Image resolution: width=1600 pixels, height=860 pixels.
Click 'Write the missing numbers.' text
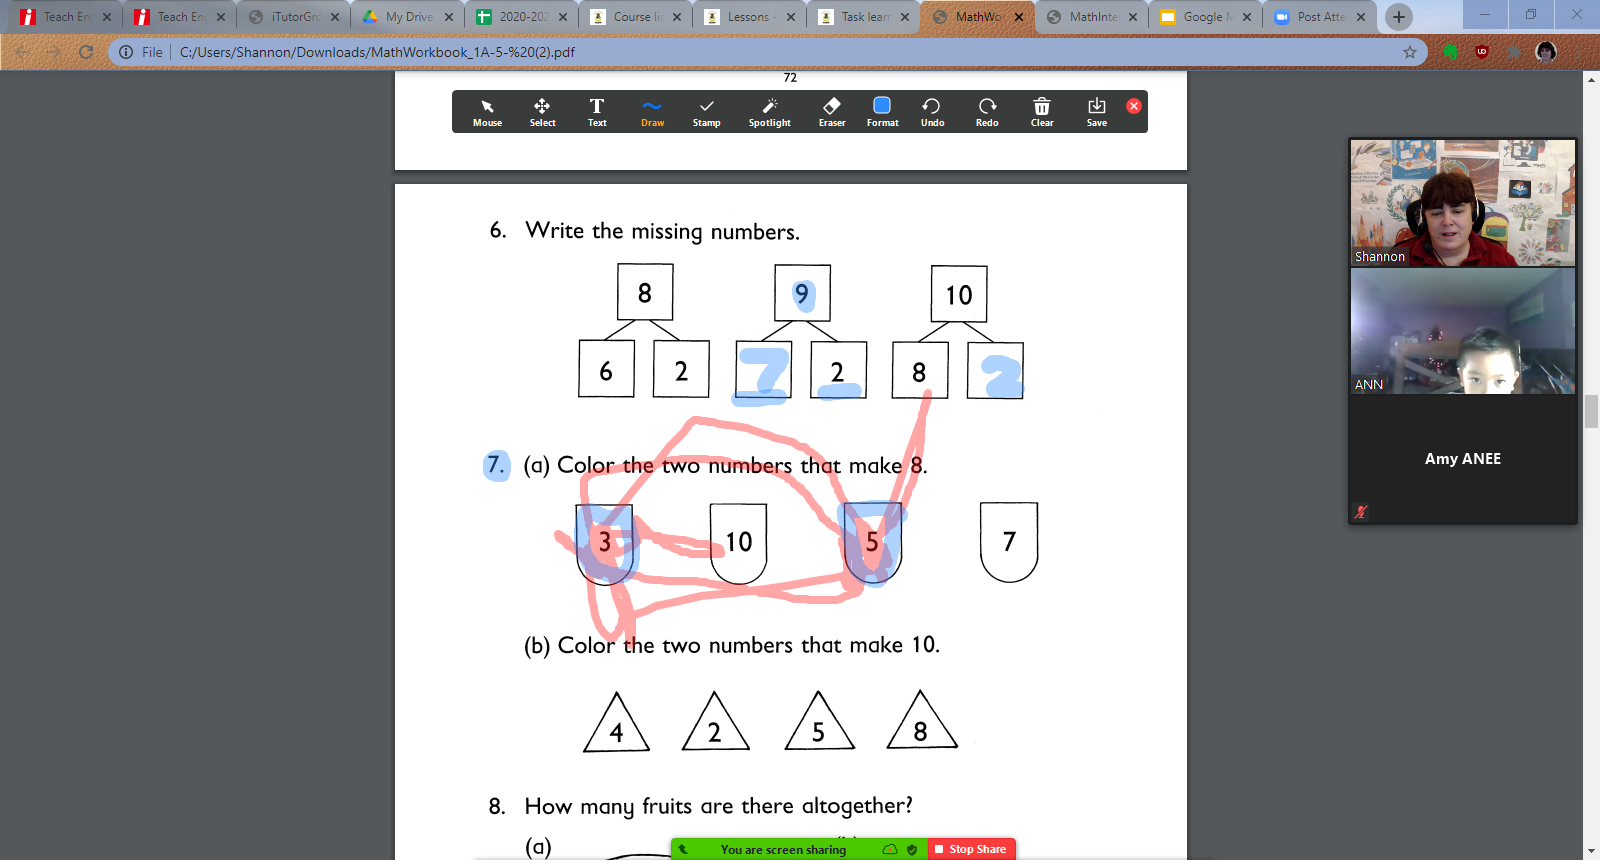662,232
